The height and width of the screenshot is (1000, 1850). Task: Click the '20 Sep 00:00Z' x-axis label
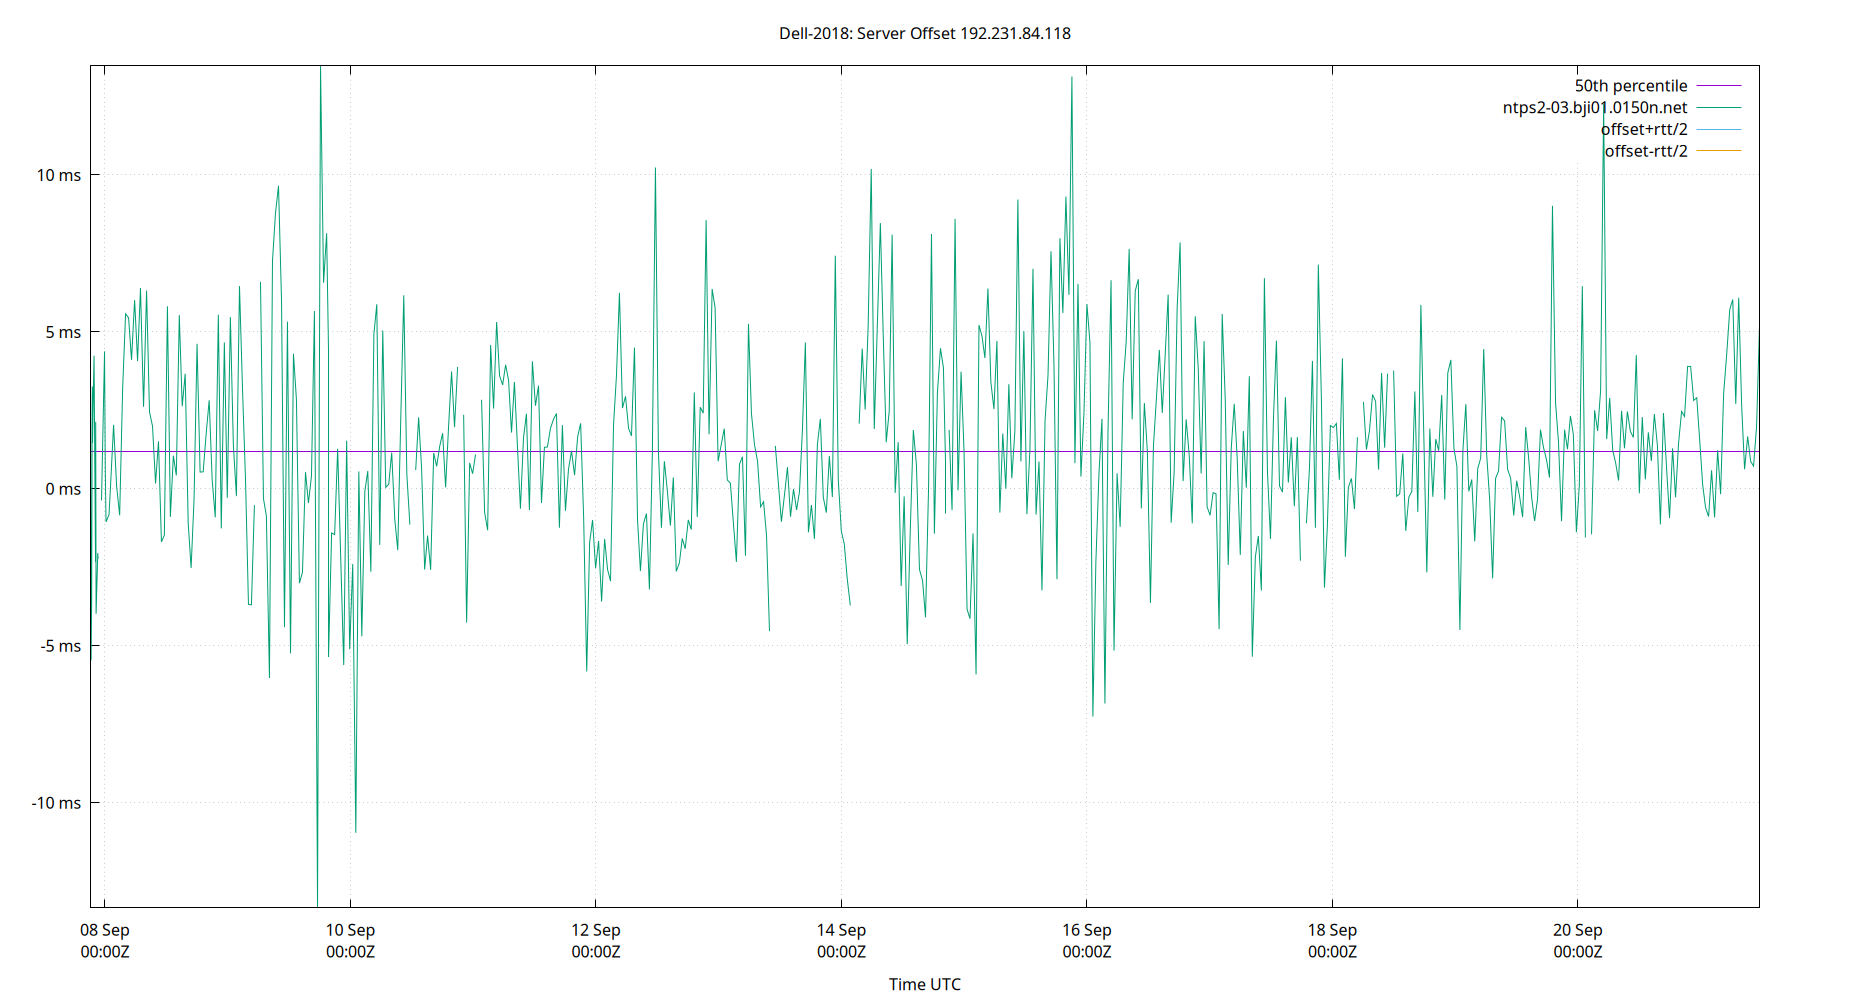coord(1578,941)
